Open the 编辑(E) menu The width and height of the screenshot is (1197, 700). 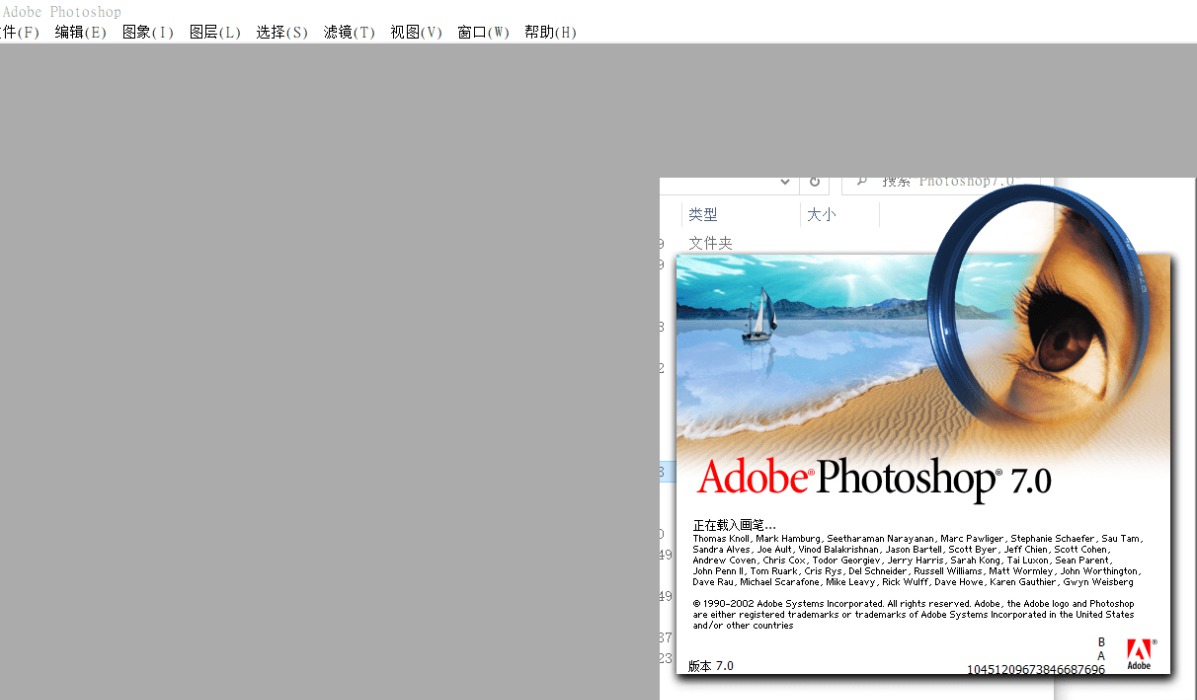click(80, 32)
